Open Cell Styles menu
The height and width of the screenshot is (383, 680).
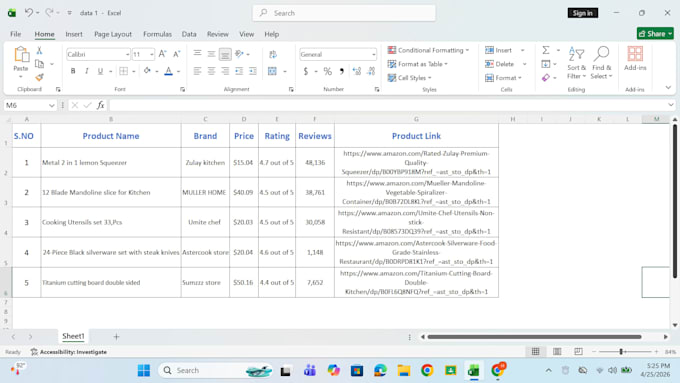tap(409, 78)
